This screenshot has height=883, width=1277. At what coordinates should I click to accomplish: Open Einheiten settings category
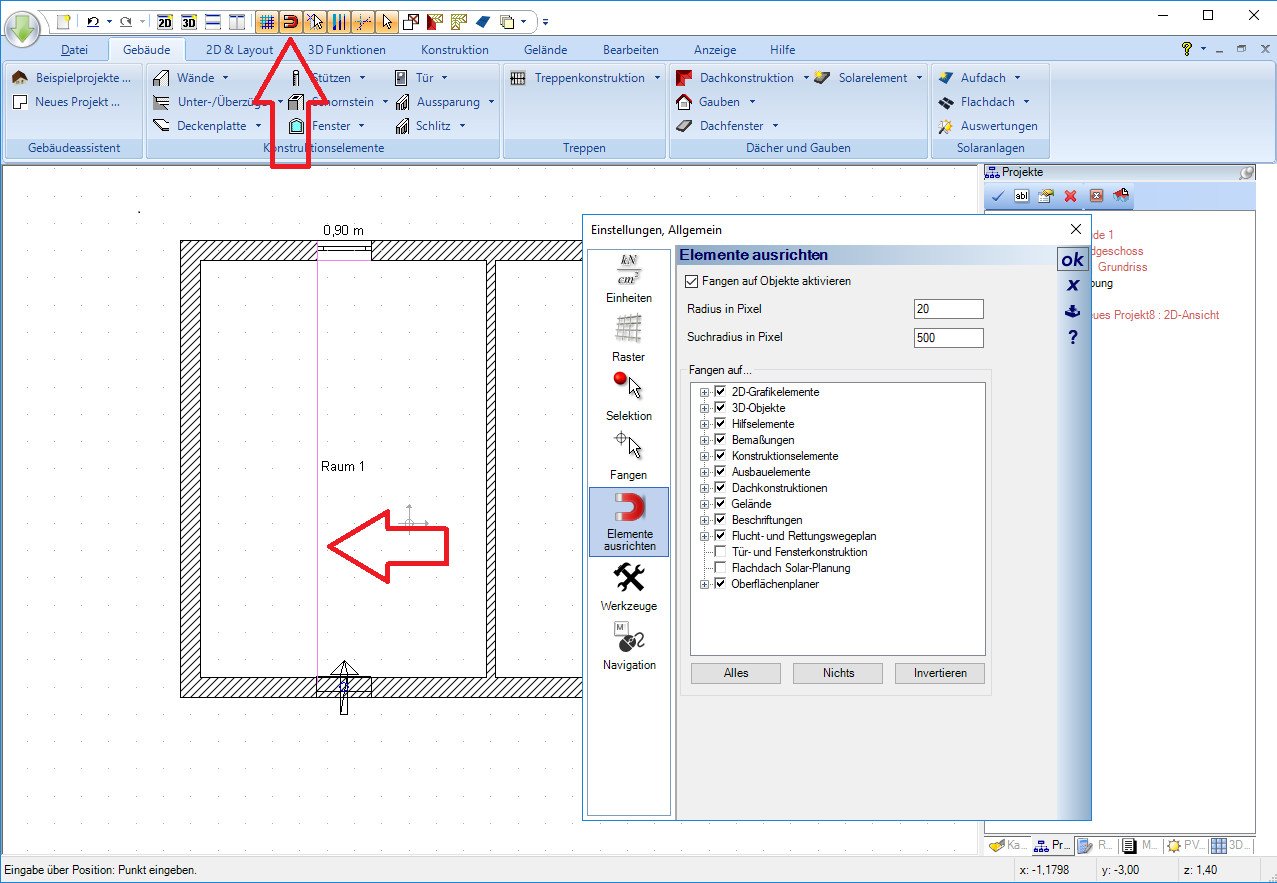(x=628, y=279)
